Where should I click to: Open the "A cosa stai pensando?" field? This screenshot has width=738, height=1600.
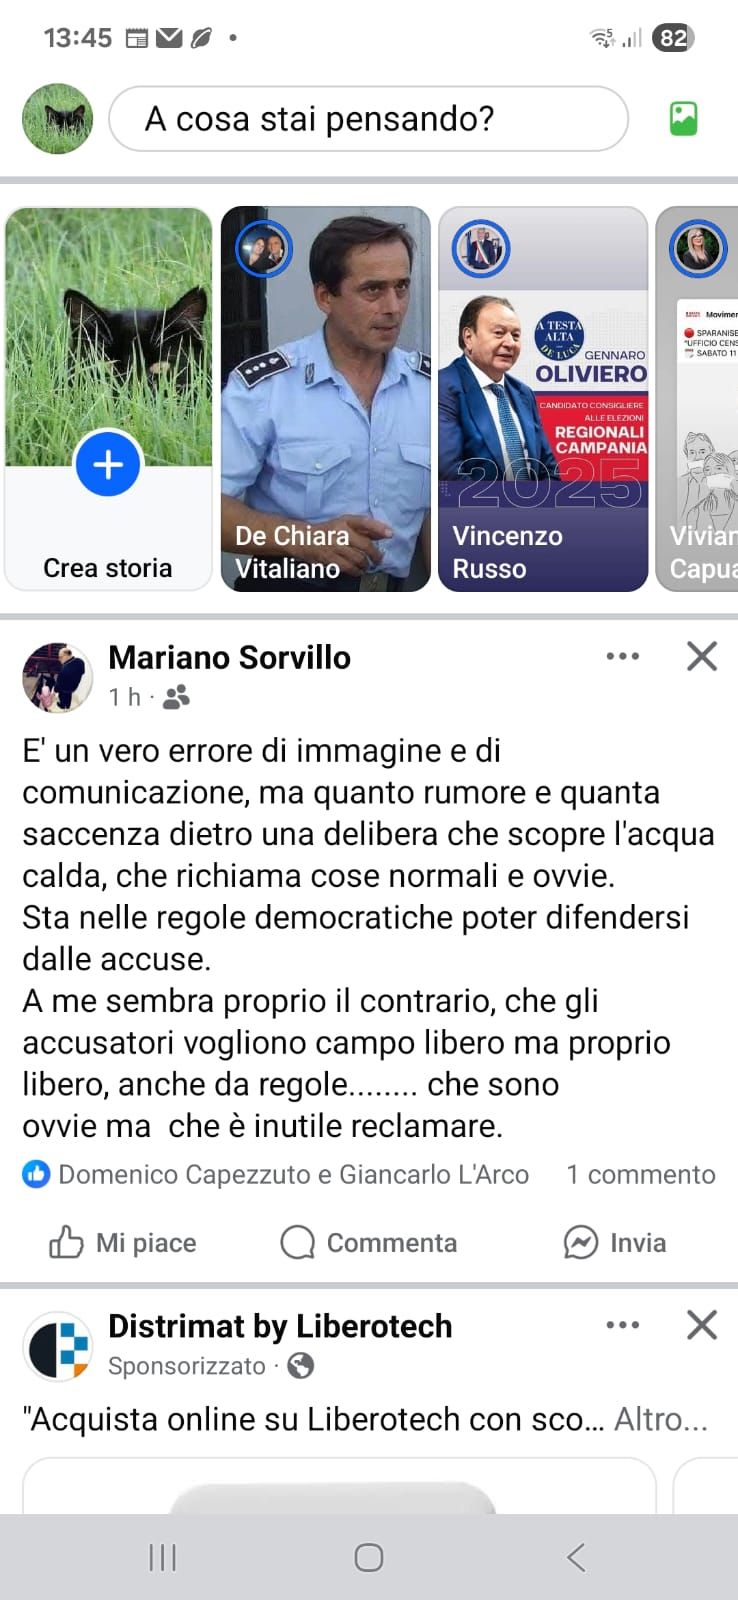click(x=368, y=119)
